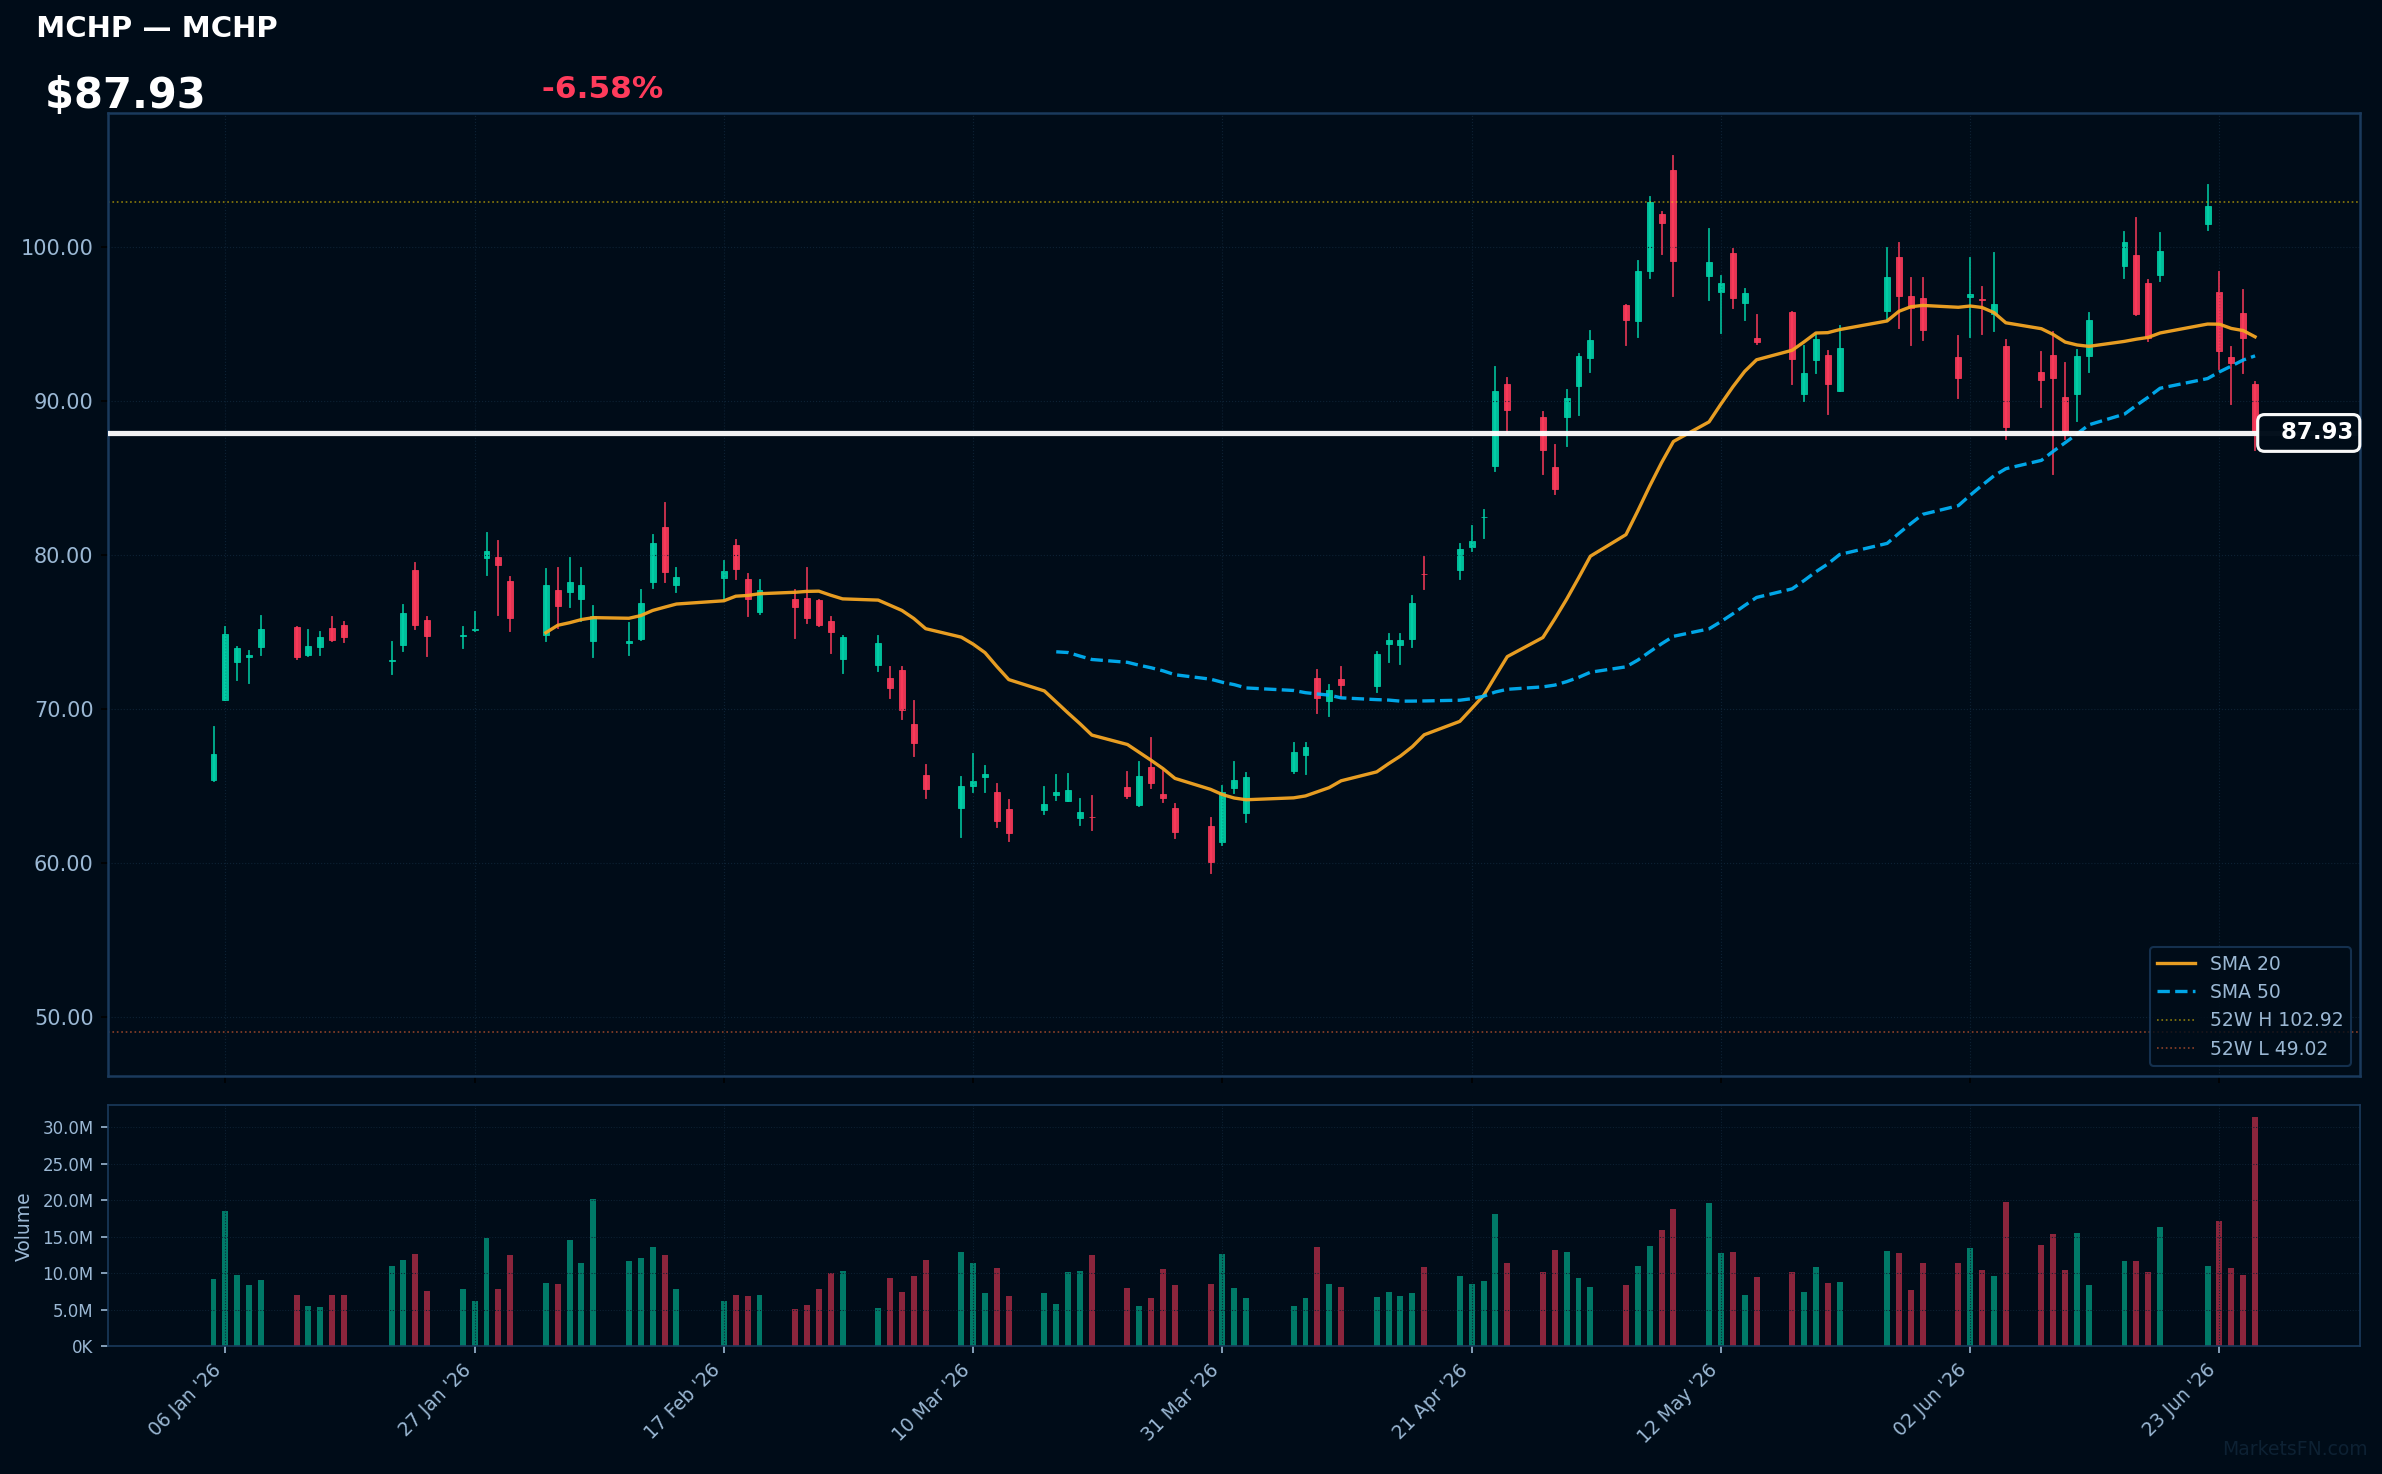Screen dimensions: 2382x1474
Task: Click the 02 Jun '26 date label
Action: (x=1930, y=1400)
